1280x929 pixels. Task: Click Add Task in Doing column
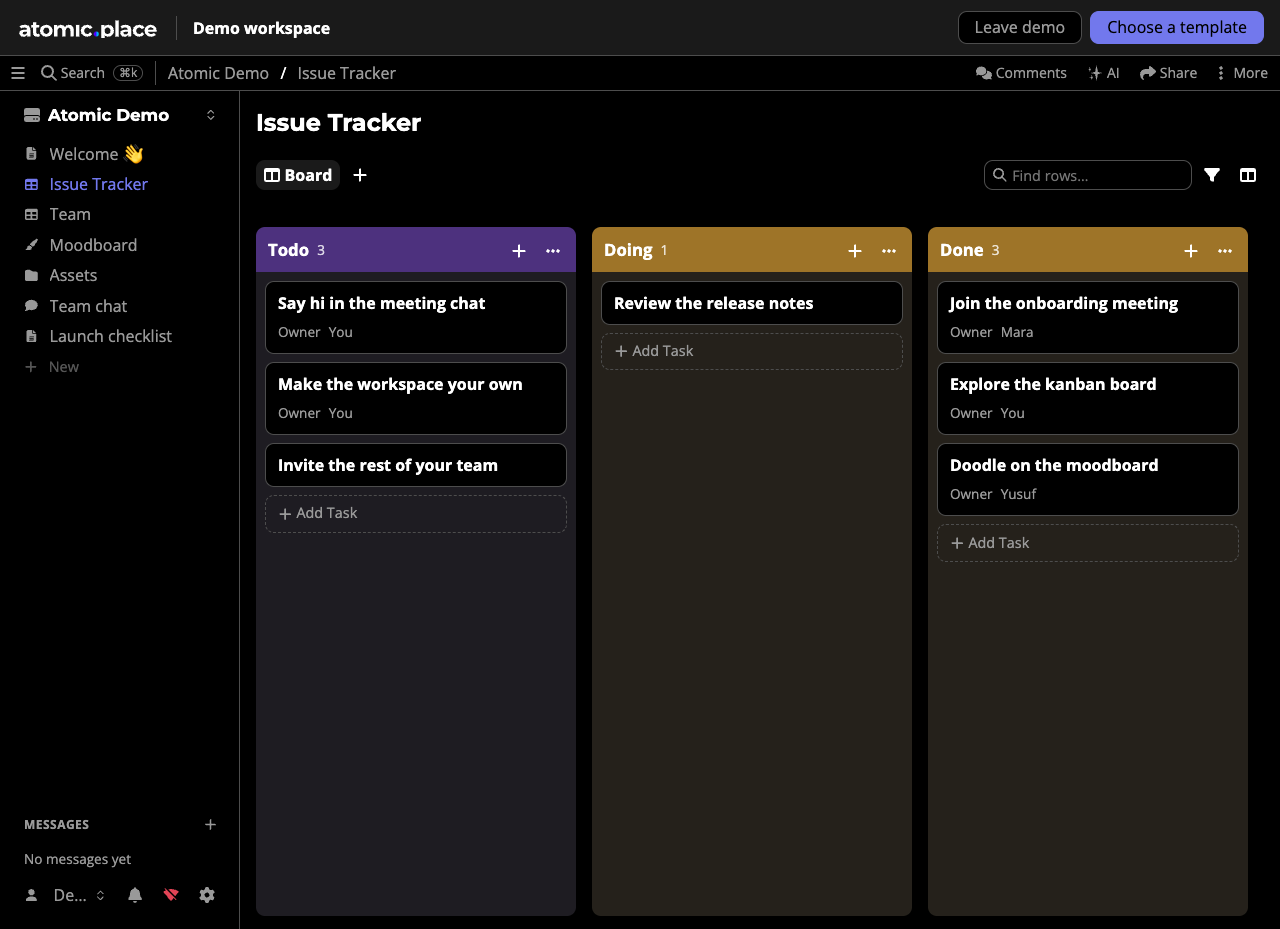click(x=752, y=351)
